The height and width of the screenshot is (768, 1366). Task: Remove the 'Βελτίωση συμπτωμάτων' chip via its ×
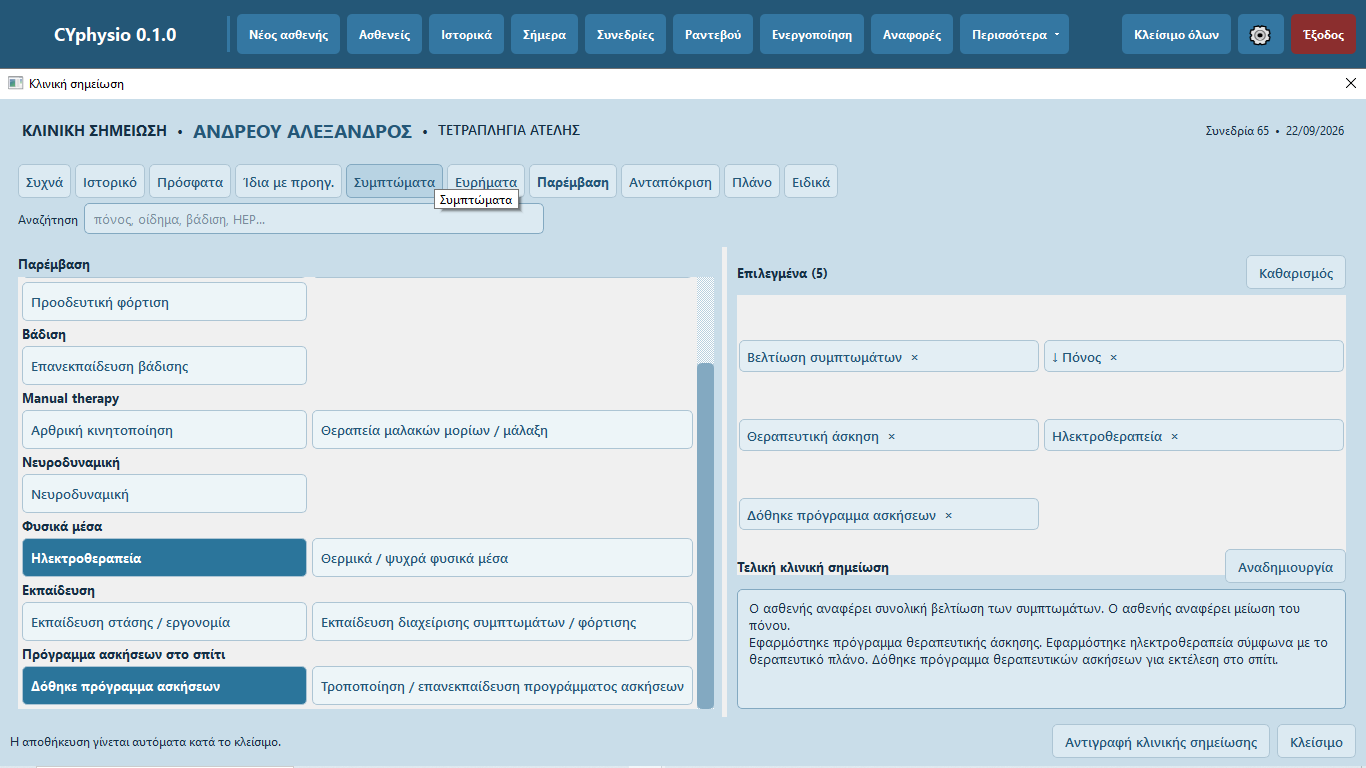(914, 357)
